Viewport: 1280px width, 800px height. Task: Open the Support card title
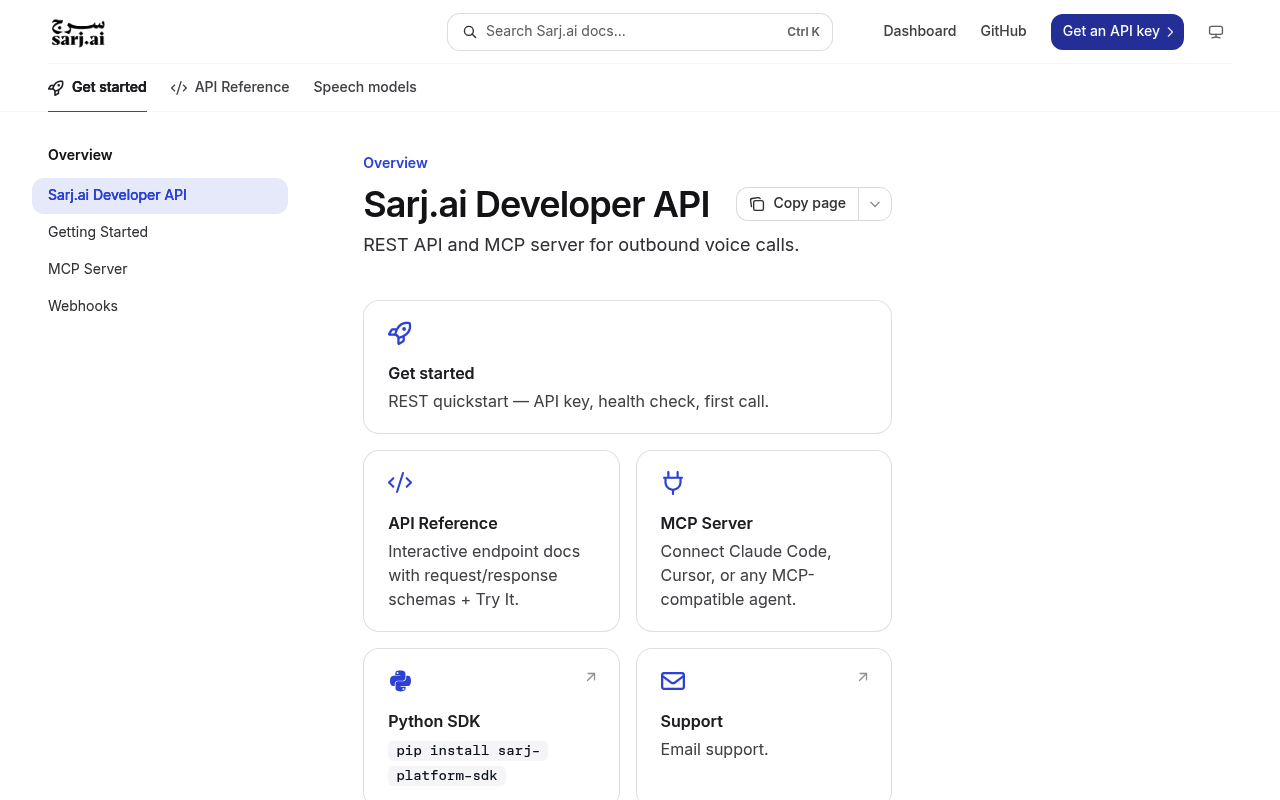pyautogui.click(x=692, y=721)
